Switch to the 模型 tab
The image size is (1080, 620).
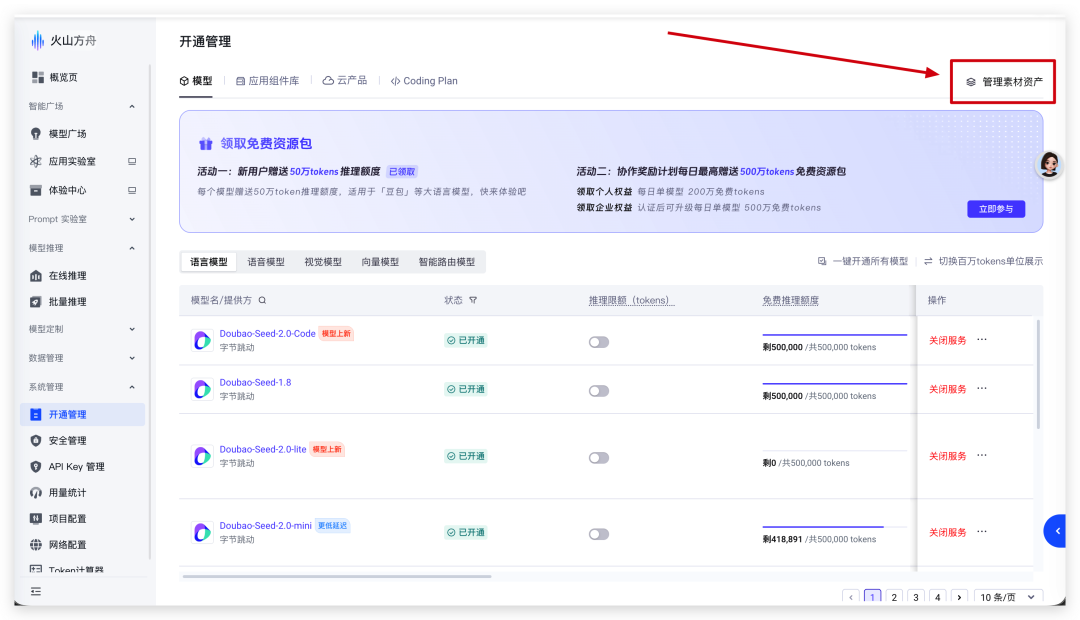click(x=196, y=81)
